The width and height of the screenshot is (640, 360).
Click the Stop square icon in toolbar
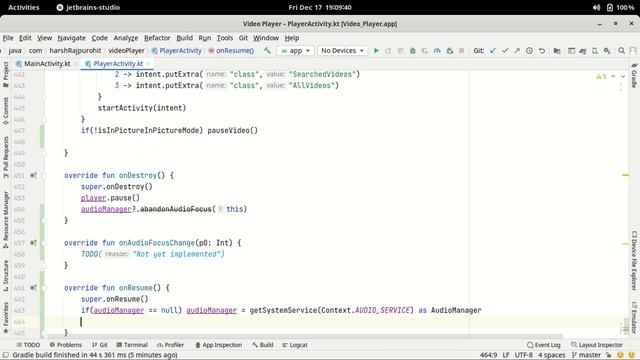[461, 51]
